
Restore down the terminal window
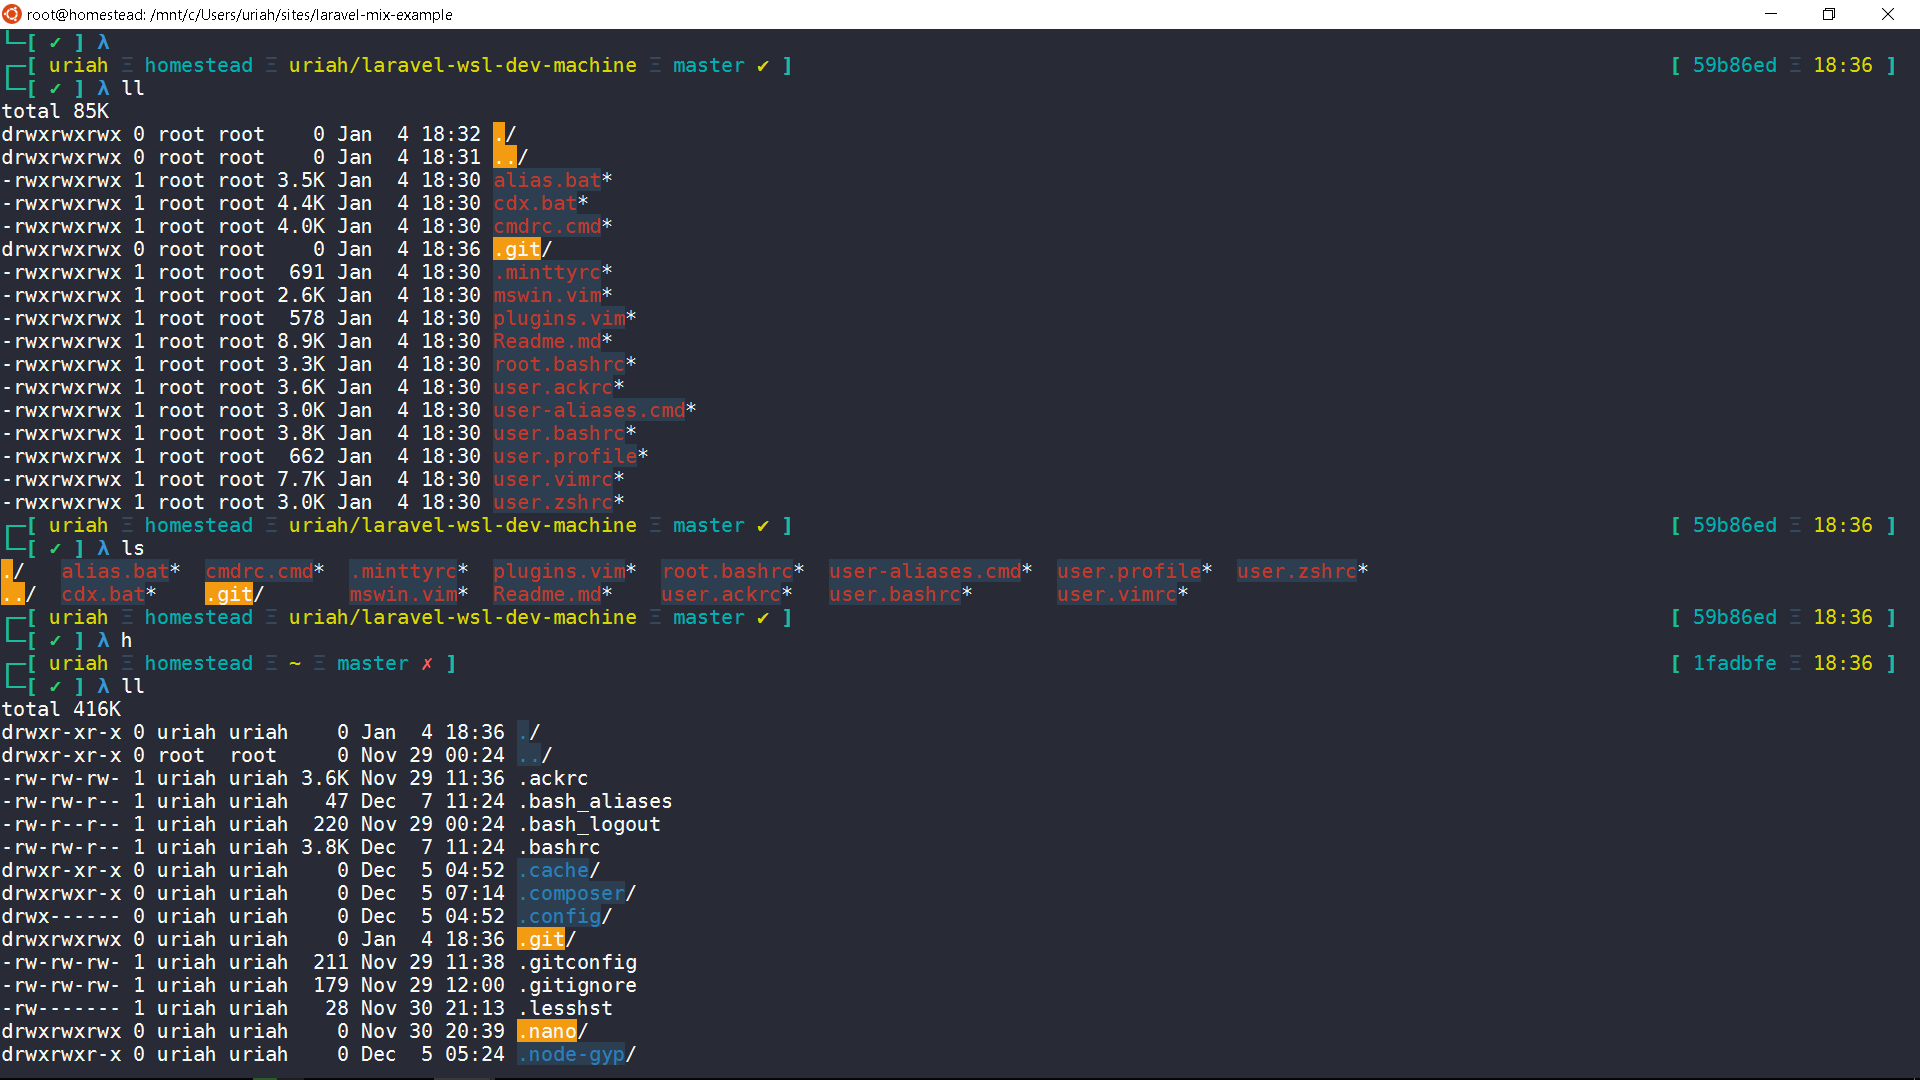(1829, 14)
